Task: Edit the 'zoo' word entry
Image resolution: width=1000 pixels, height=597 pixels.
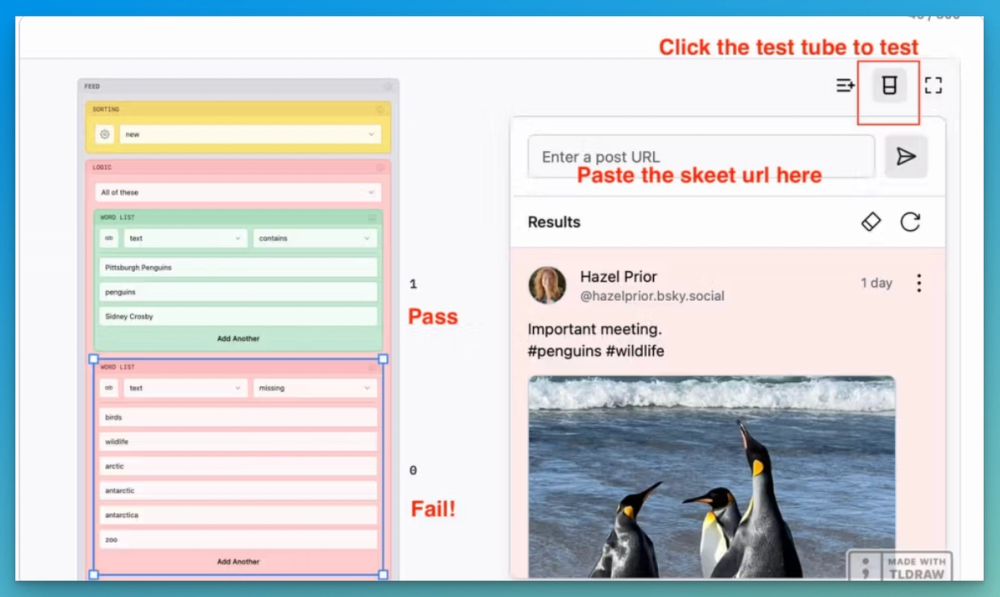Action: coord(238,540)
